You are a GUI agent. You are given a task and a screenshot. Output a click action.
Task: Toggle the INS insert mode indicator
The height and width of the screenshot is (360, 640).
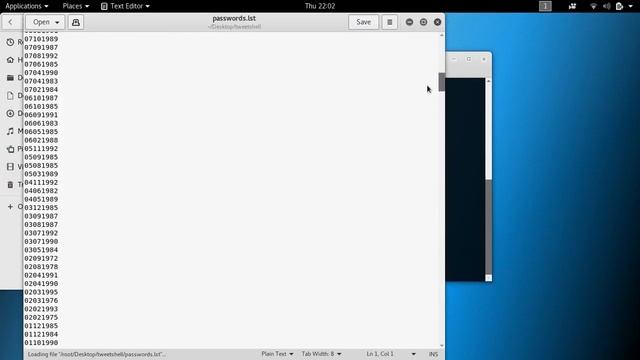(x=433, y=354)
